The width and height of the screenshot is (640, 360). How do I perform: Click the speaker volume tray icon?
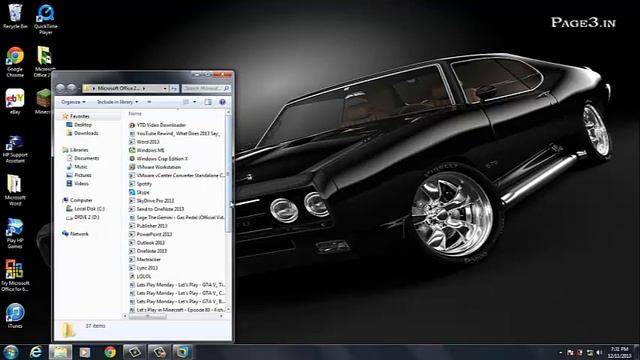(599, 352)
